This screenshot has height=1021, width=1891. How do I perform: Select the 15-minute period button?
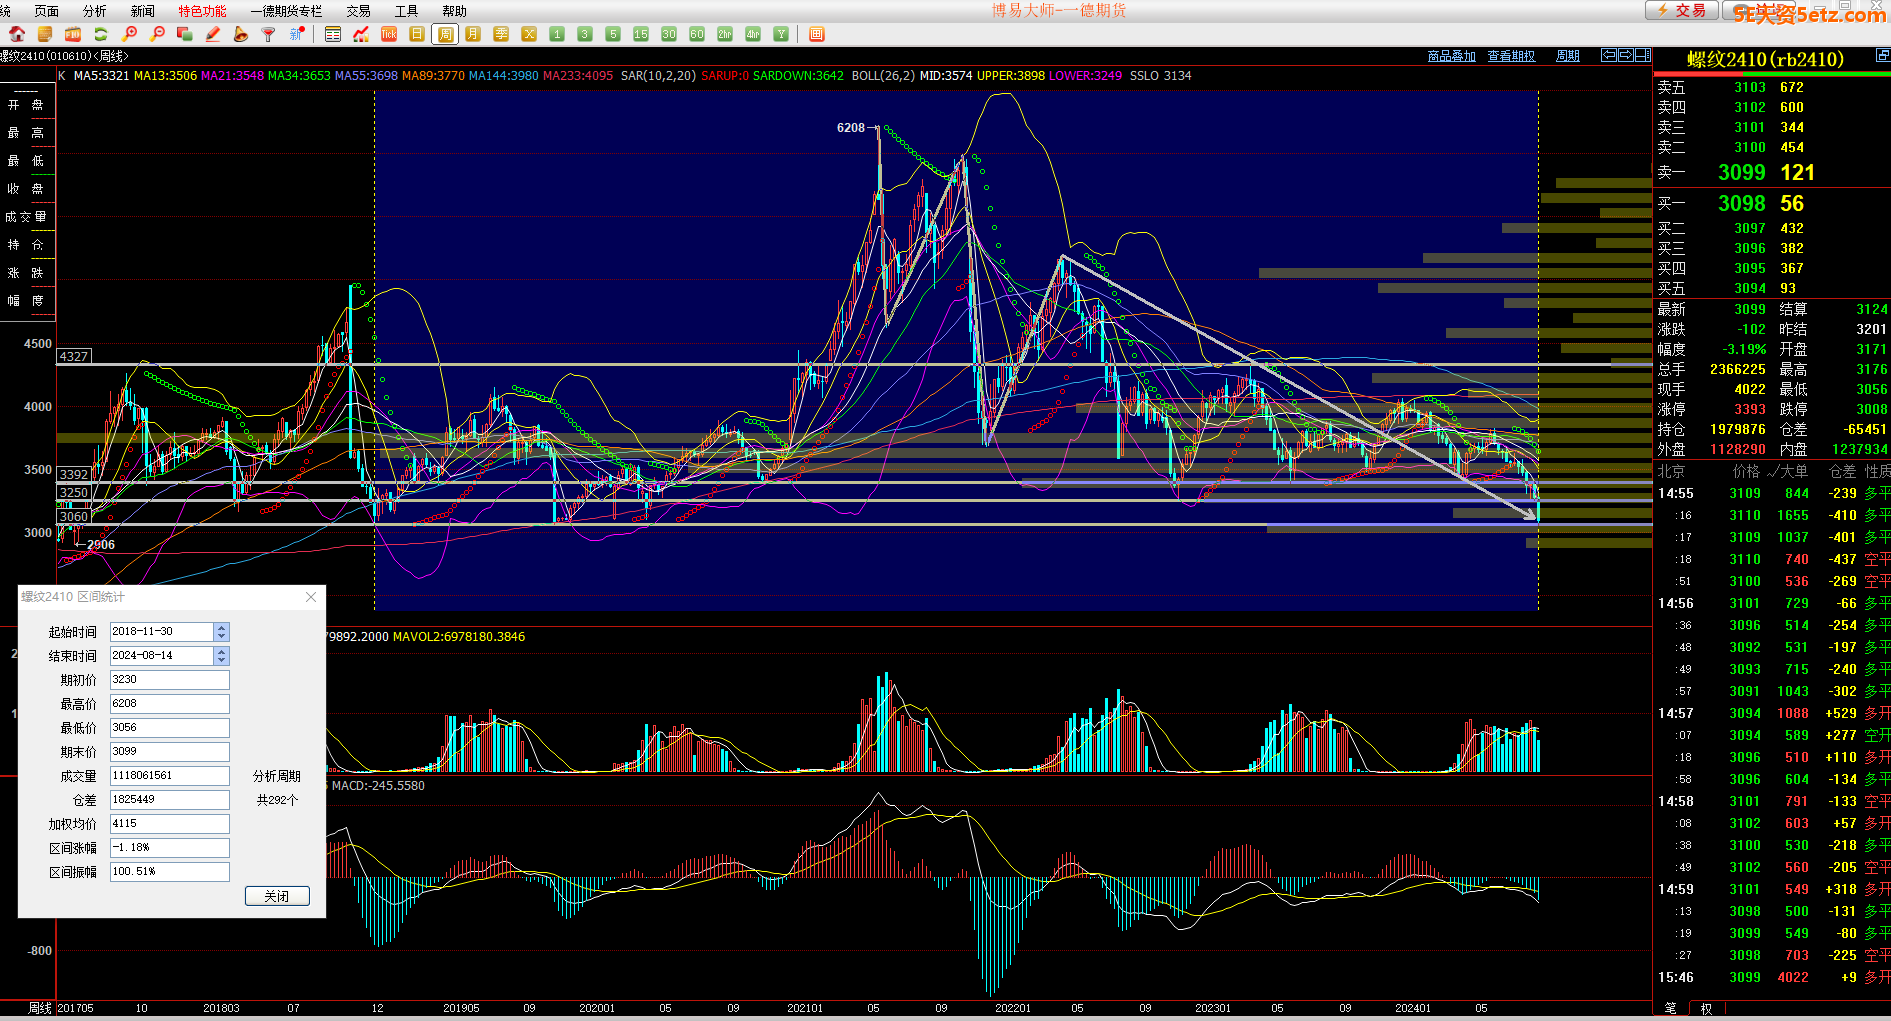coord(641,34)
